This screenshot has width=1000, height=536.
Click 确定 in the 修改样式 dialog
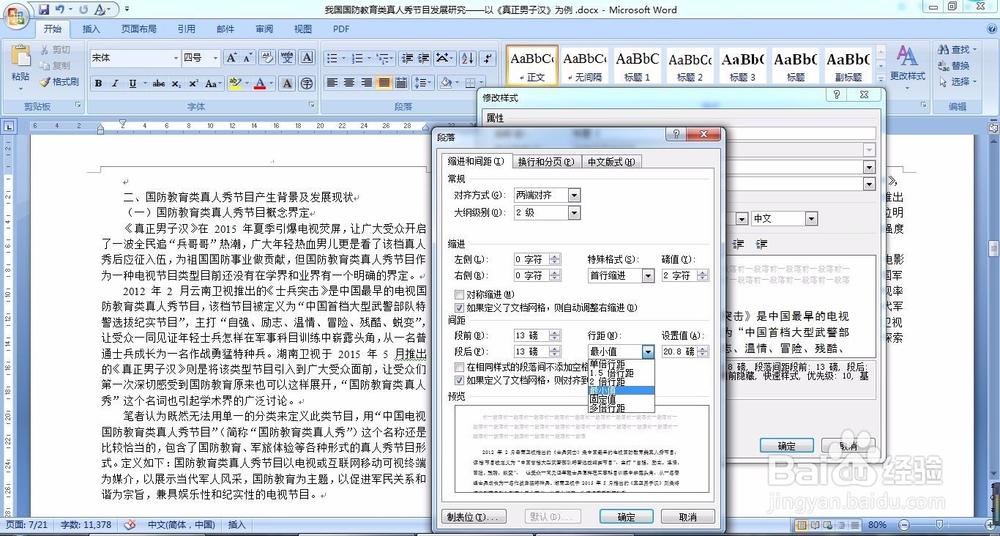(x=786, y=445)
